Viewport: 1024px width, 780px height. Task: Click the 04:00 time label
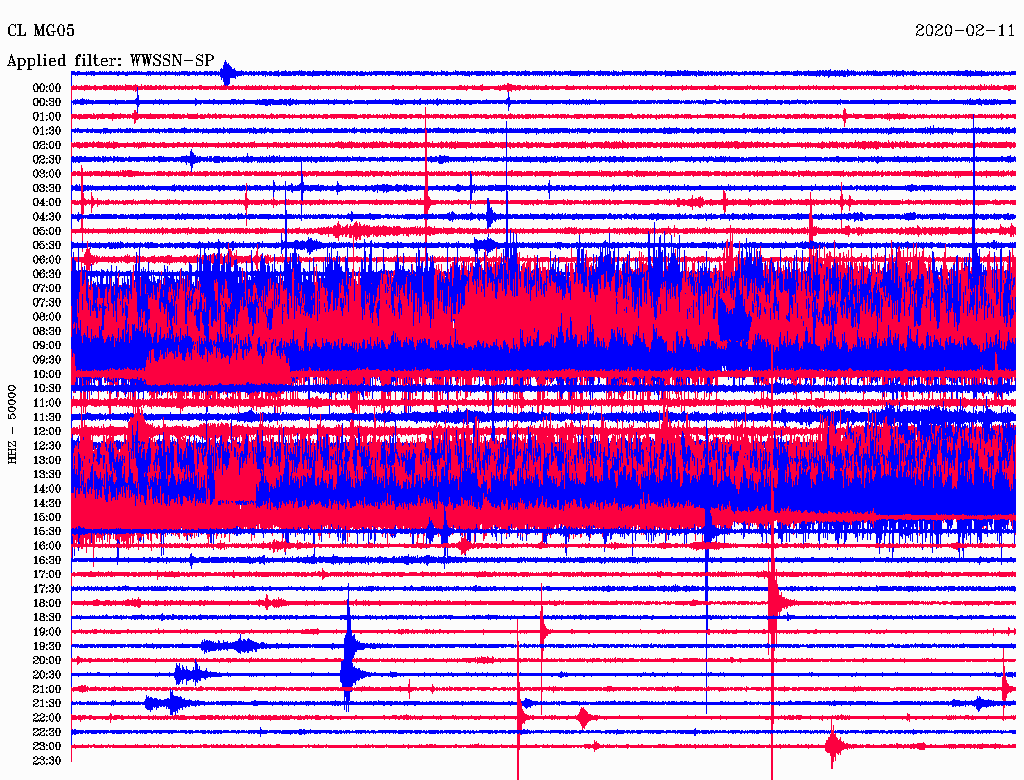click(x=47, y=203)
